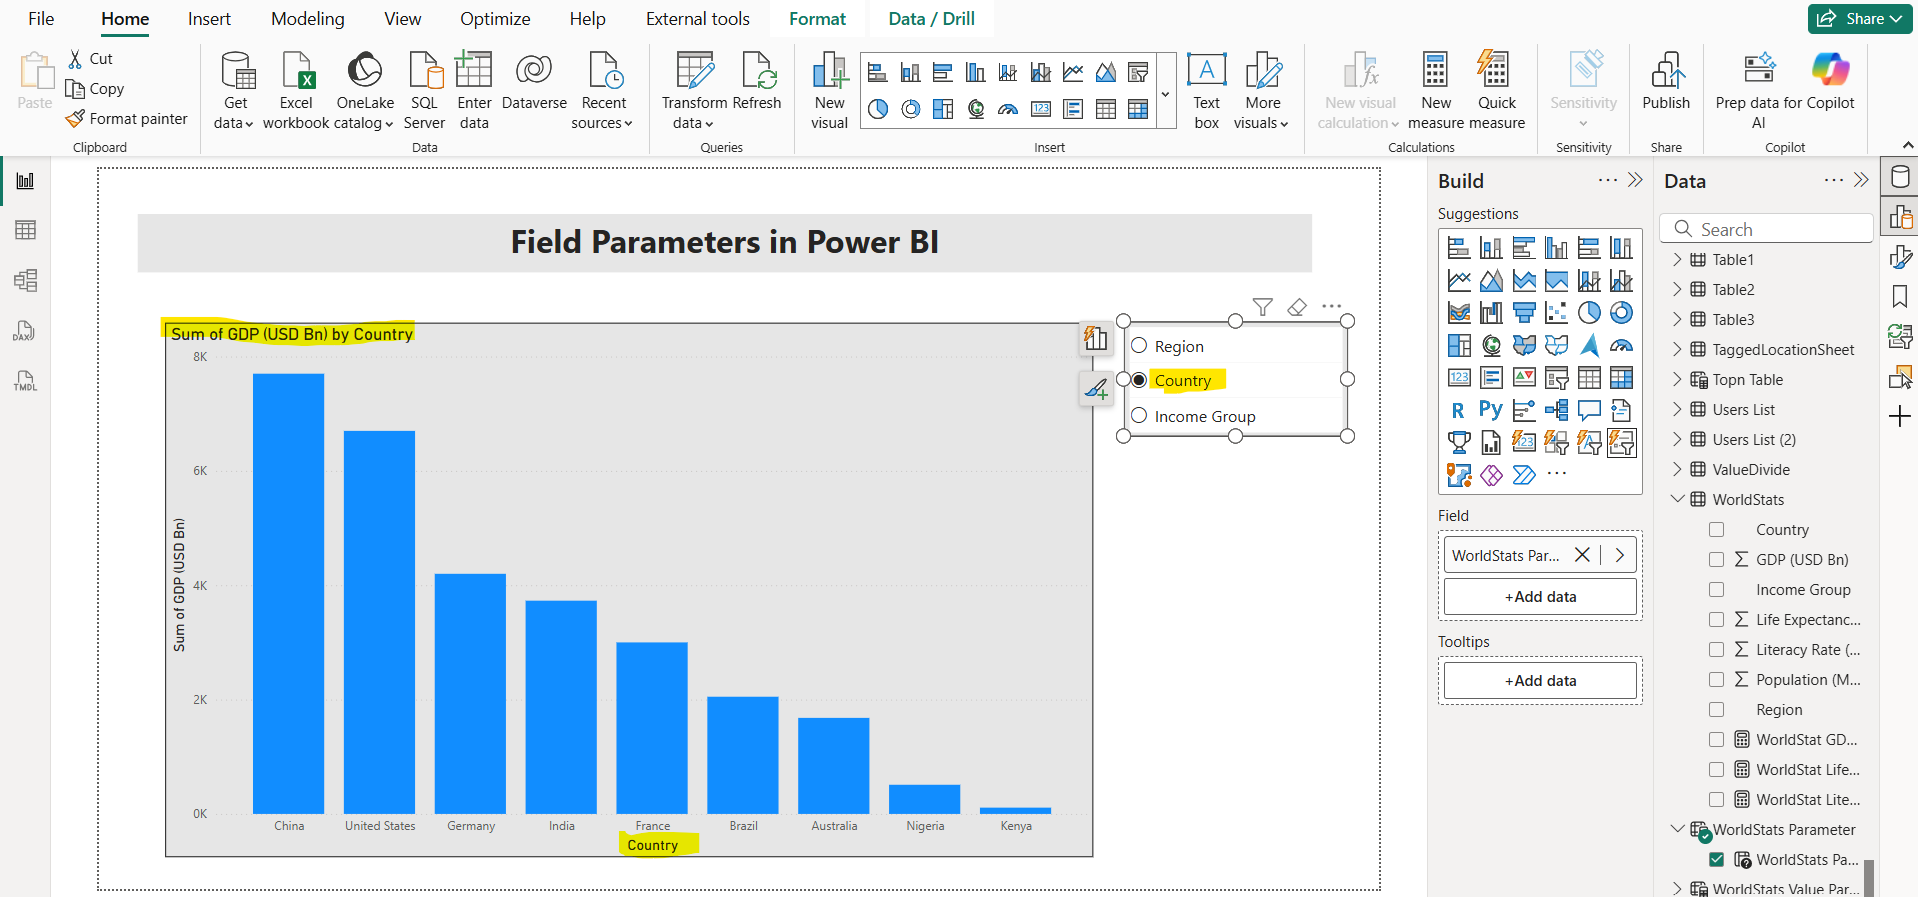The image size is (1918, 897).
Task: Click Add data under Field
Action: pyautogui.click(x=1540, y=597)
